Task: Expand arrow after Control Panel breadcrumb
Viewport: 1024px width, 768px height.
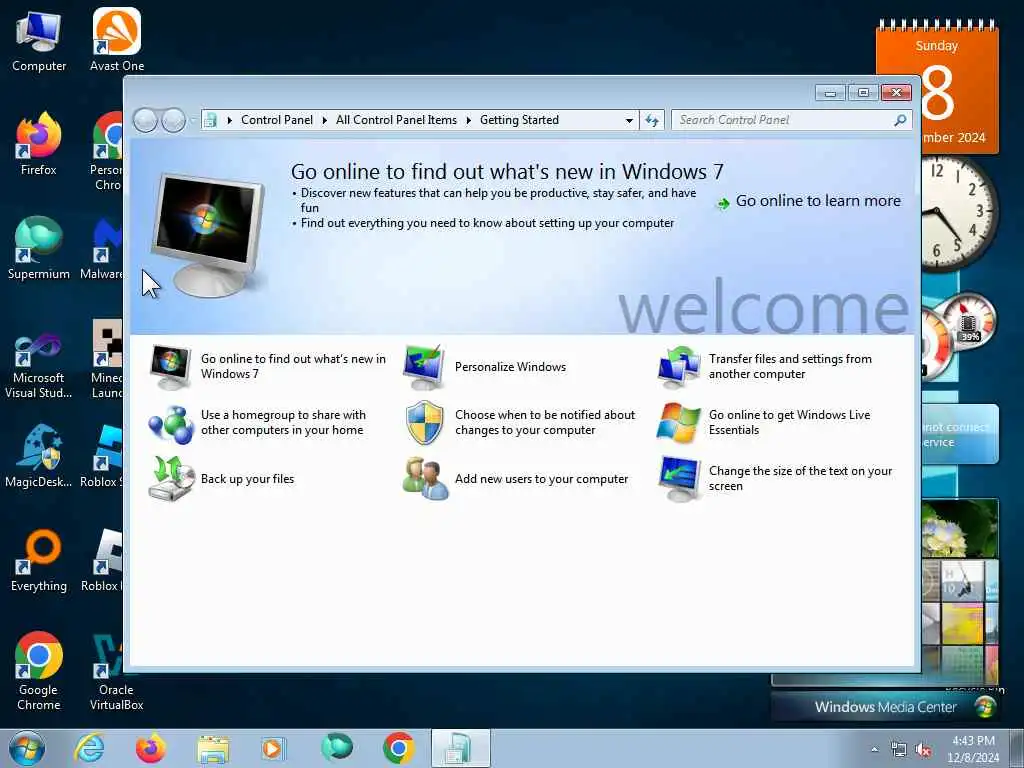Action: [325, 120]
